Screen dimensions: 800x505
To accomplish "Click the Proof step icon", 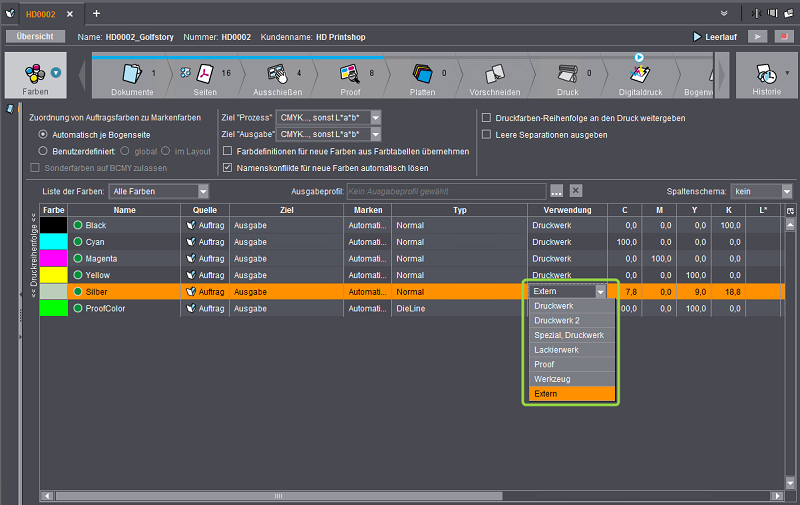I will click(351, 75).
